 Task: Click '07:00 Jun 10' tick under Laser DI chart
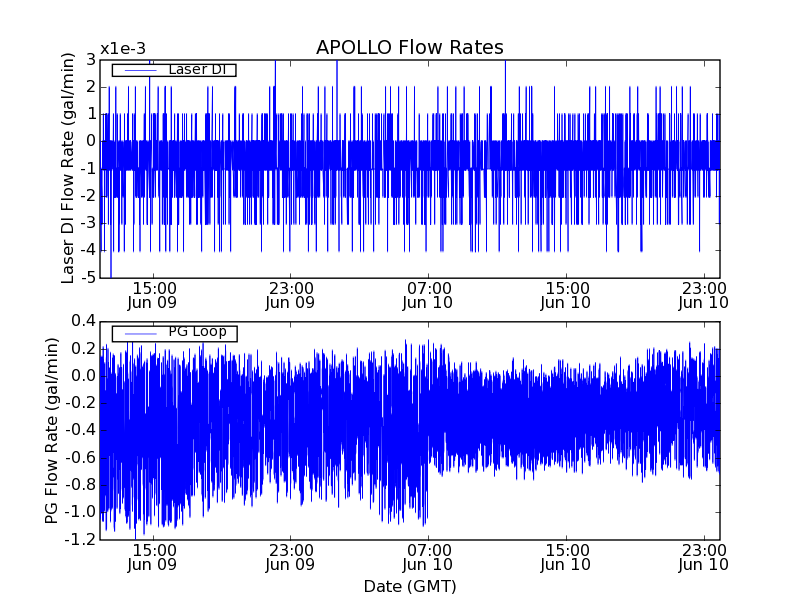(428, 295)
